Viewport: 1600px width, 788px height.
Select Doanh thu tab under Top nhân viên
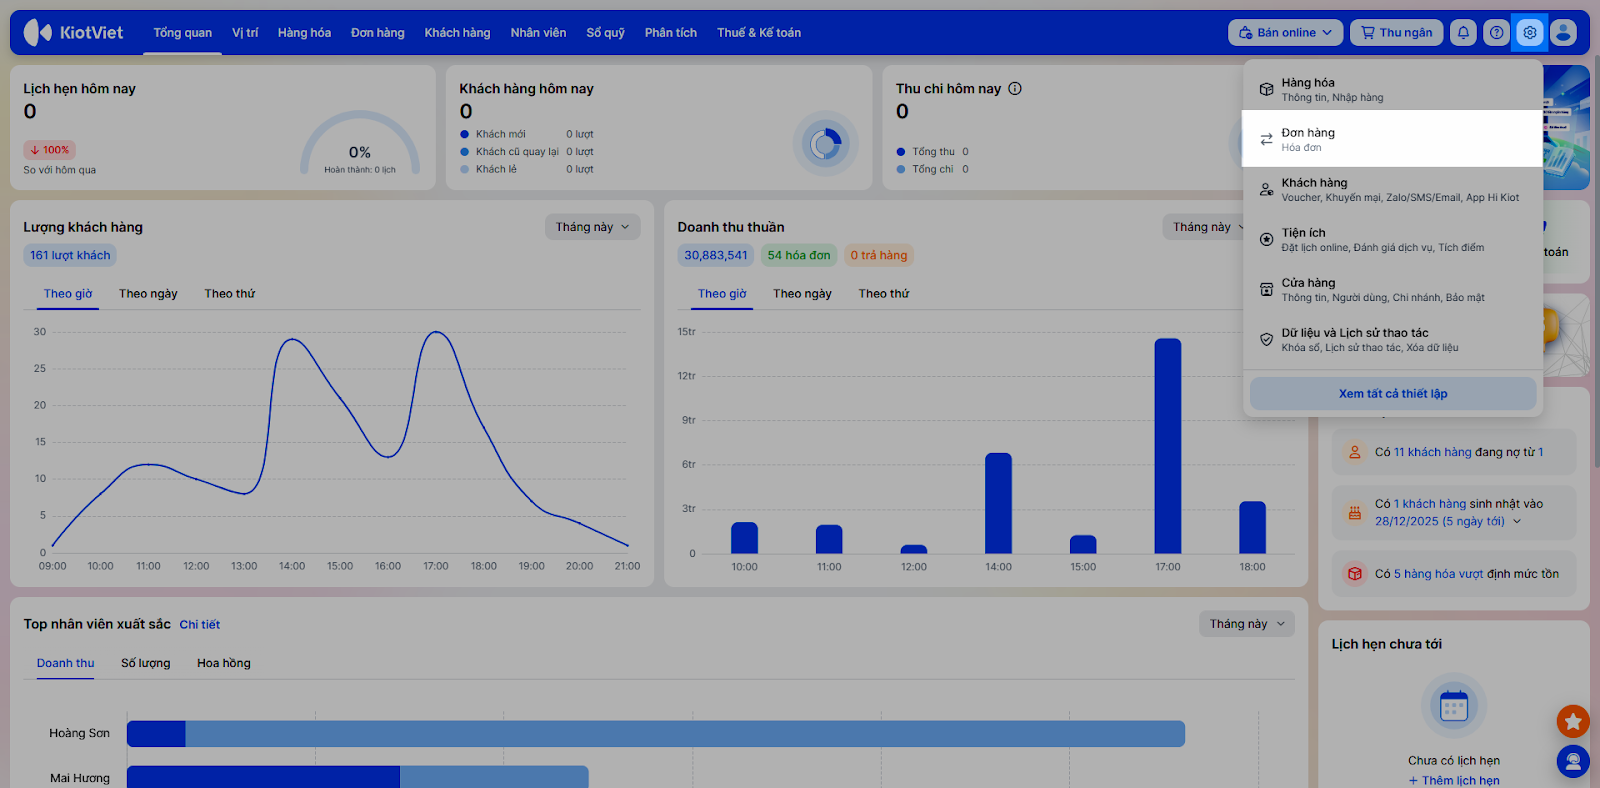point(66,663)
